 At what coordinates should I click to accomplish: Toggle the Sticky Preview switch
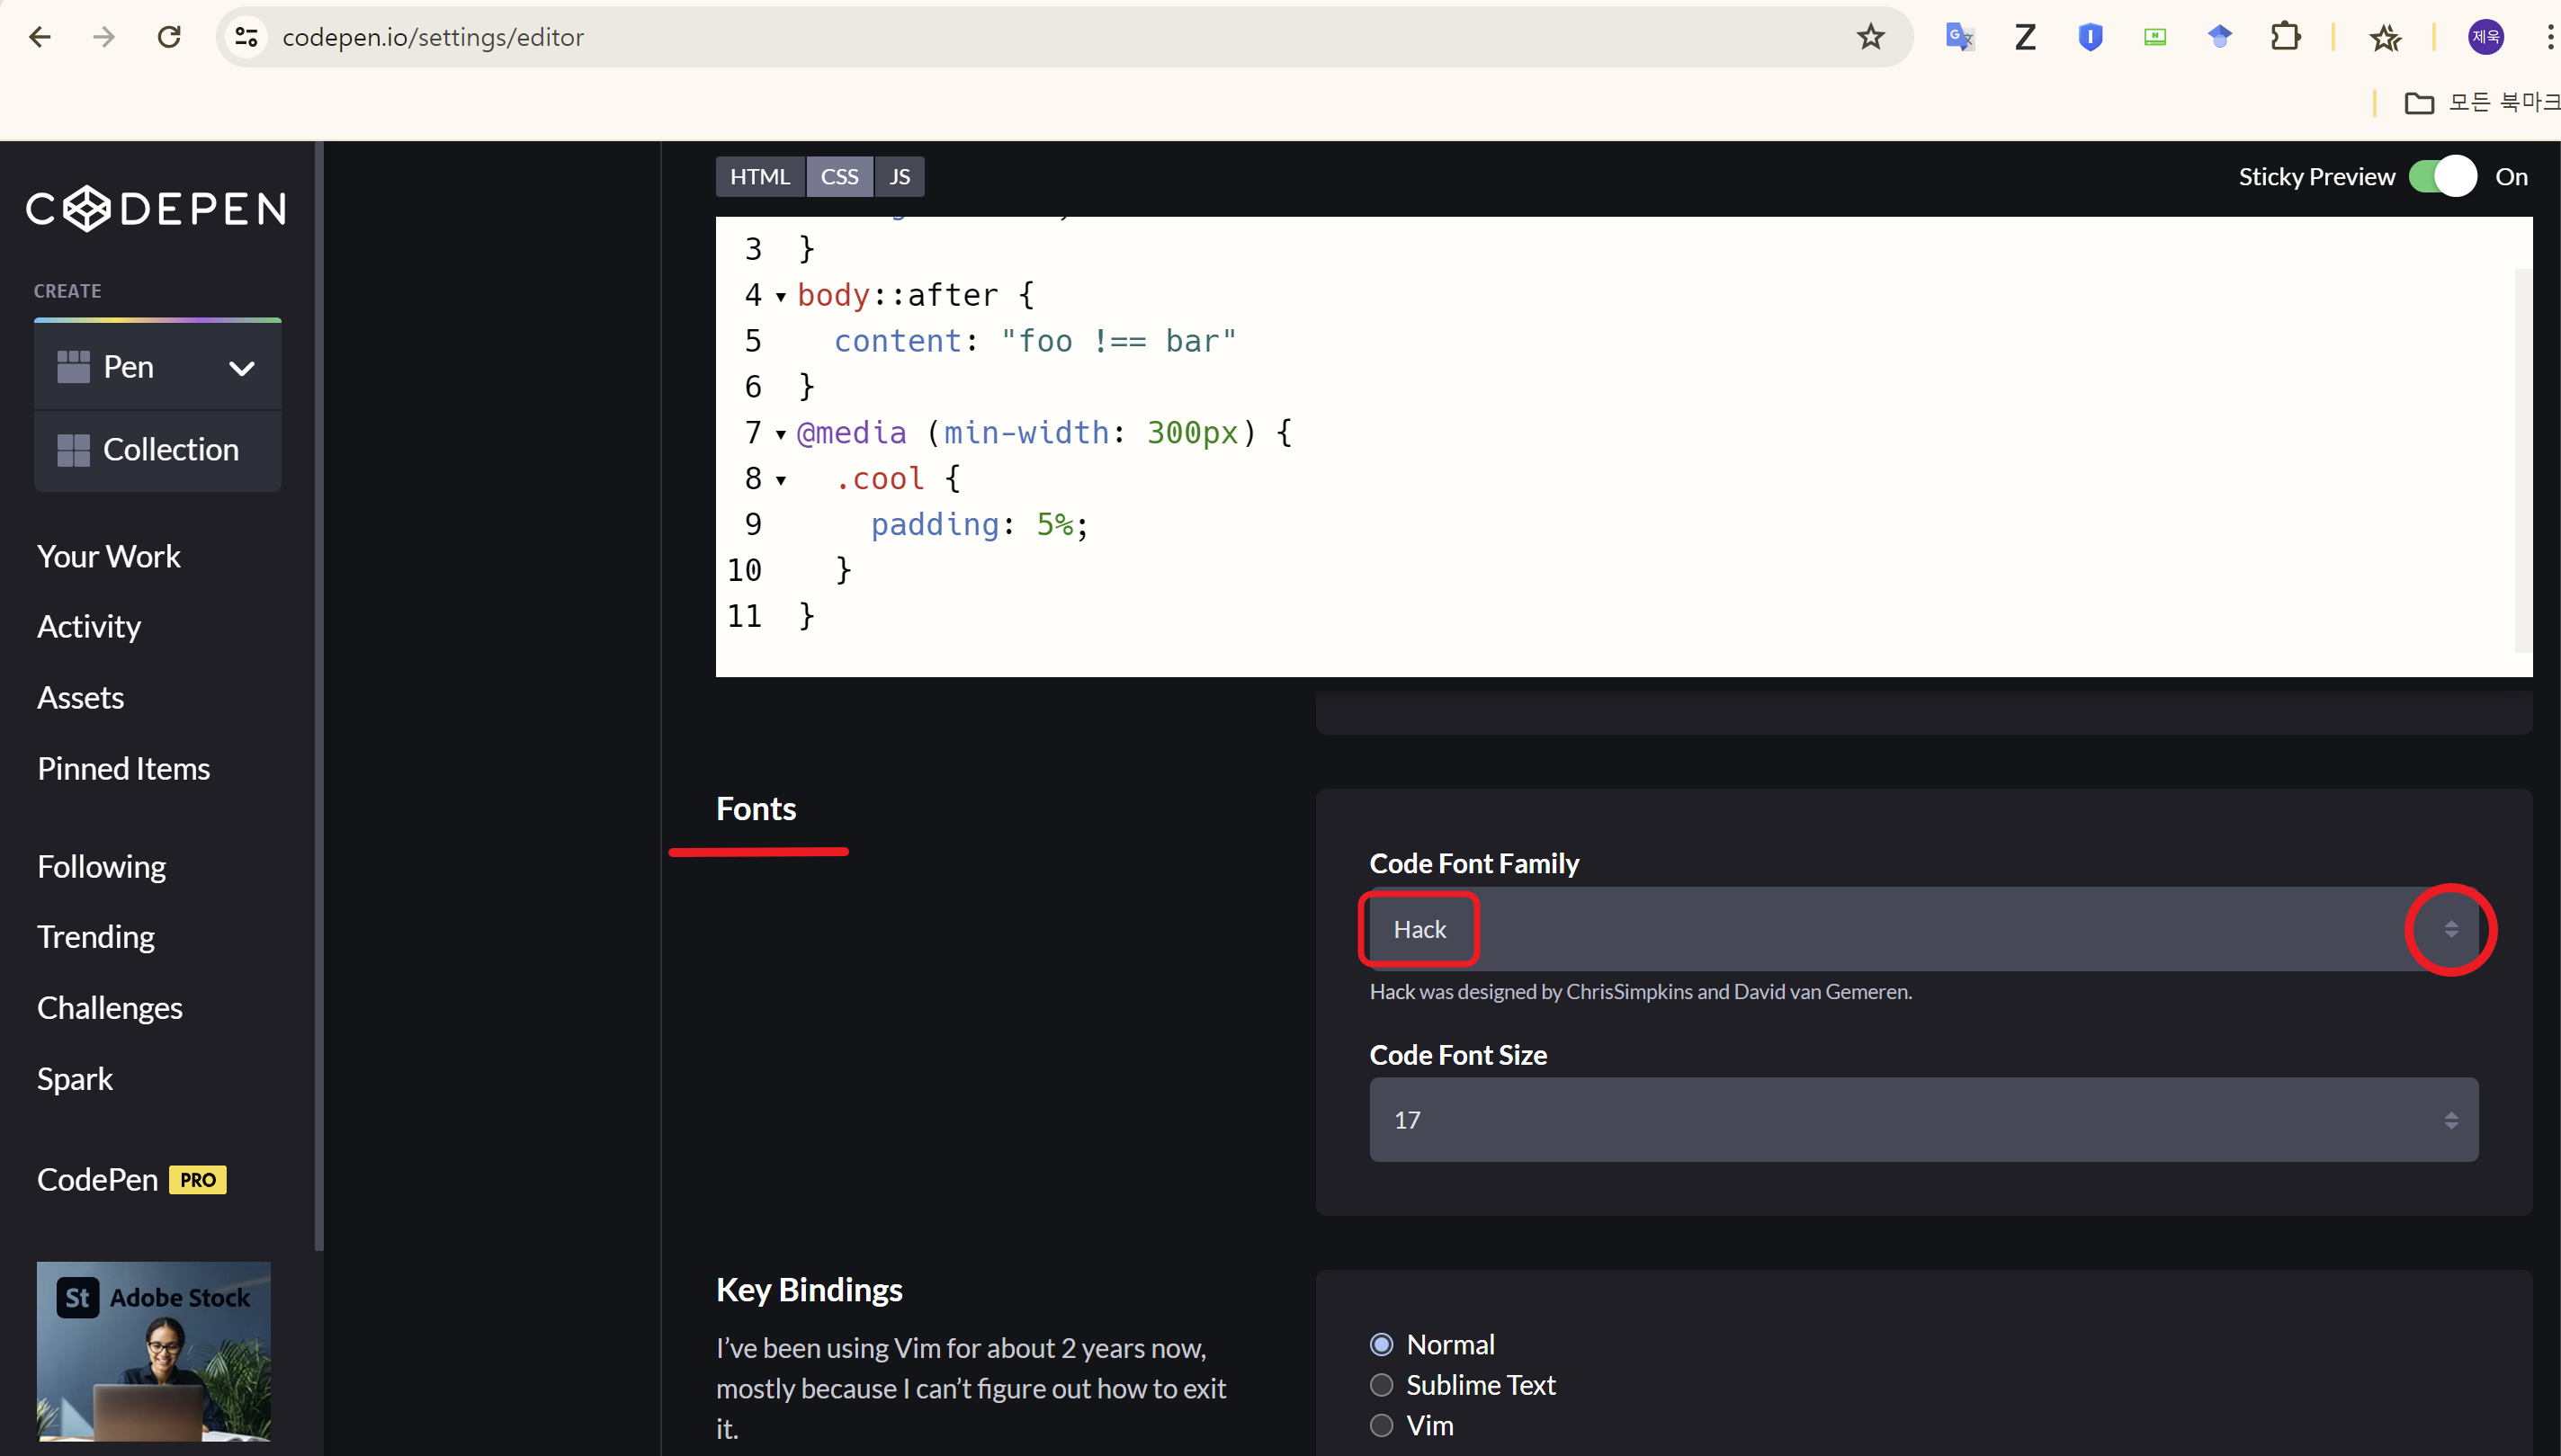(x=2442, y=177)
